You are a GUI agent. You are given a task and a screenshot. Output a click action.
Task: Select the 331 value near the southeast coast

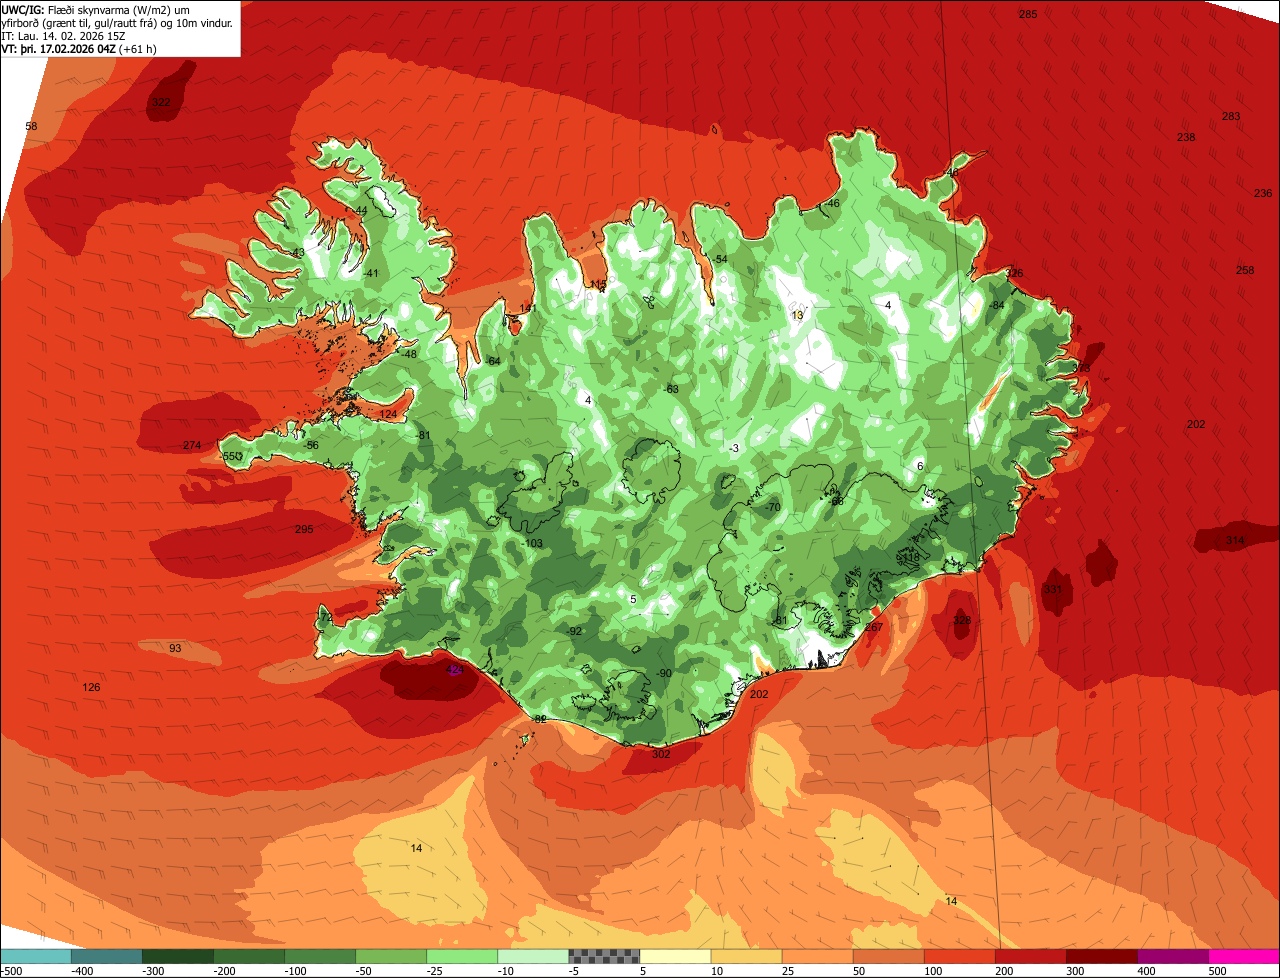tap(1053, 590)
